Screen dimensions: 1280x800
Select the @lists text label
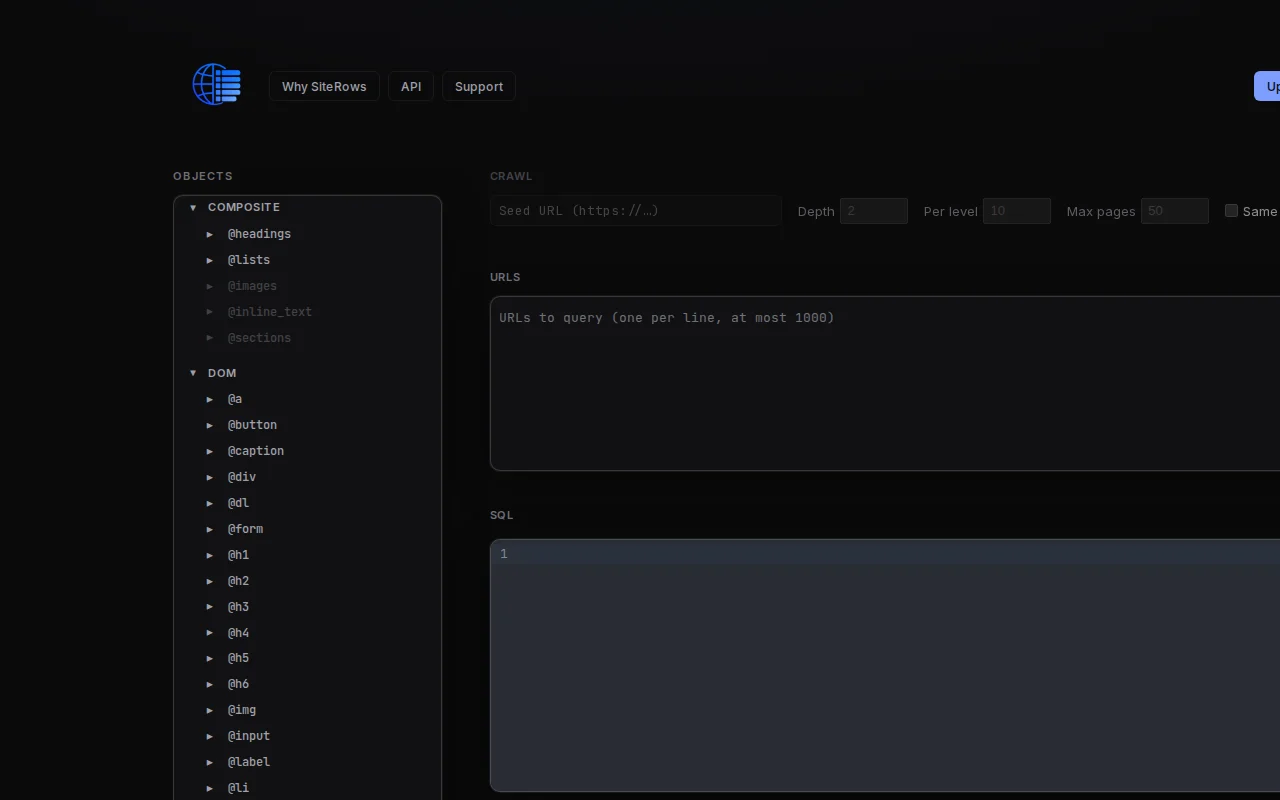[x=249, y=260]
